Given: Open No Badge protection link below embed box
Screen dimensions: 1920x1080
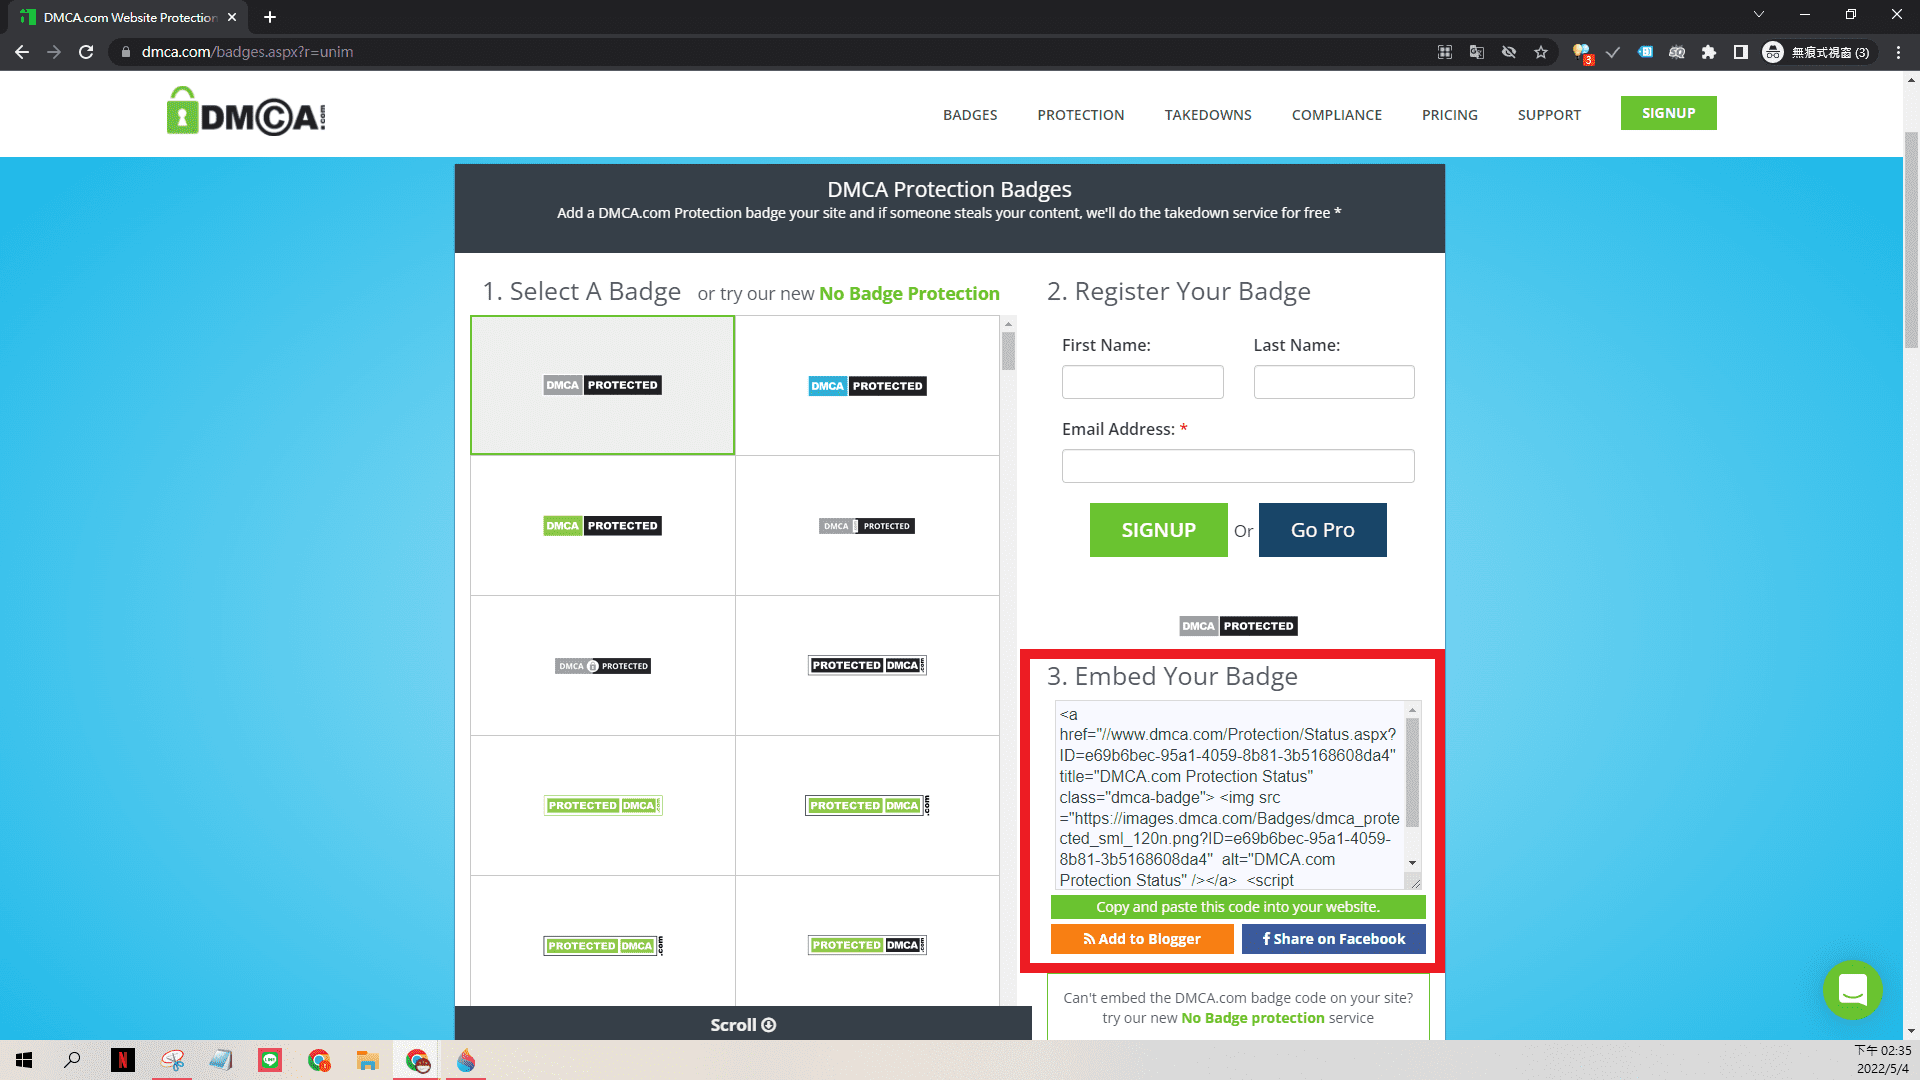Looking at the screenshot, I should (x=1252, y=1018).
